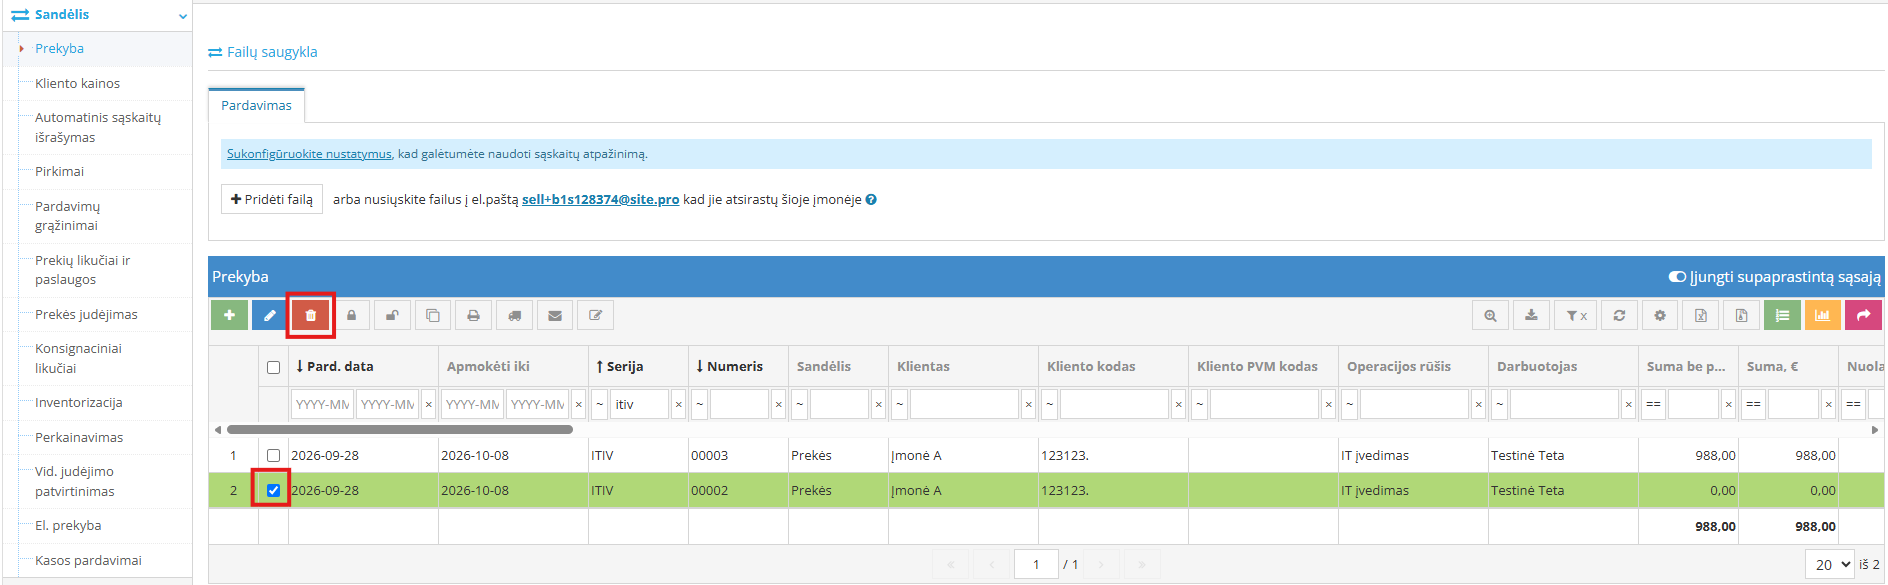This screenshot has height=585, width=1888.
Task: Open table settings gear icon
Action: 1660,315
